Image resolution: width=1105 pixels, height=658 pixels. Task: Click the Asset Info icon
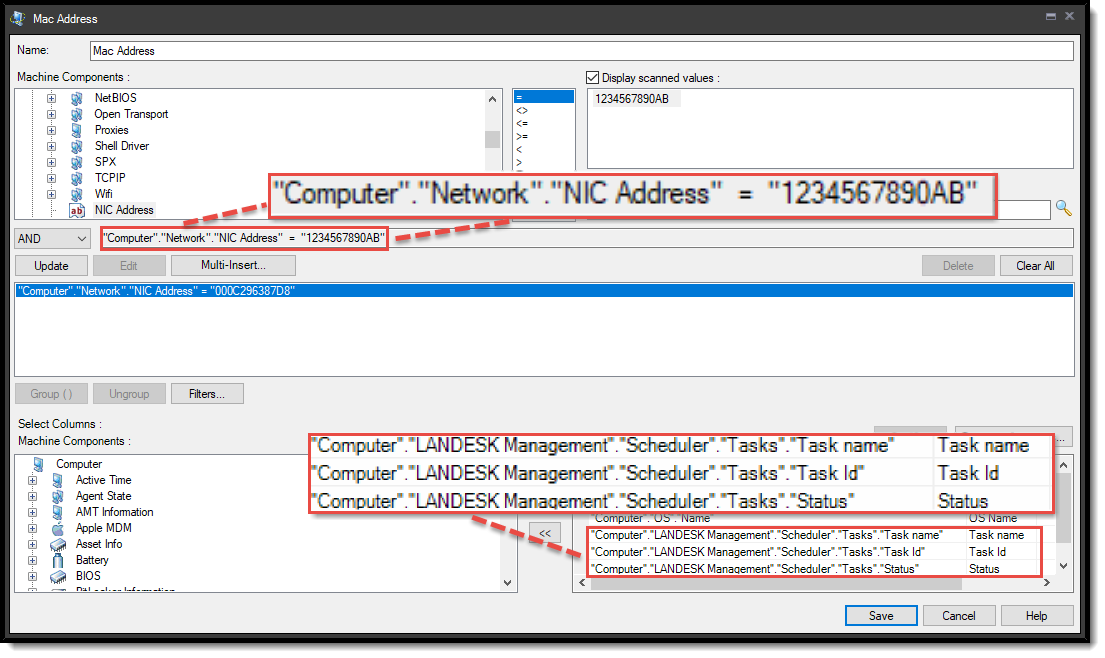tap(57, 544)
